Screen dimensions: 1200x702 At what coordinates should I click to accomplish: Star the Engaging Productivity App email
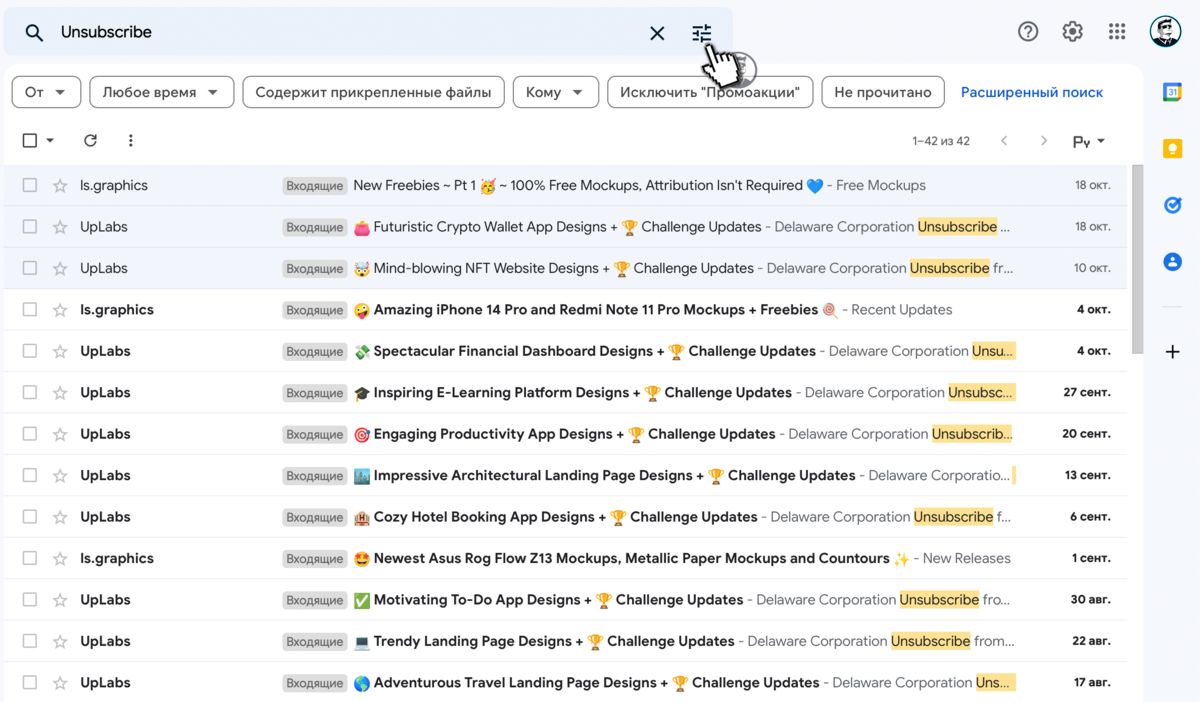(x=60, y=435)
